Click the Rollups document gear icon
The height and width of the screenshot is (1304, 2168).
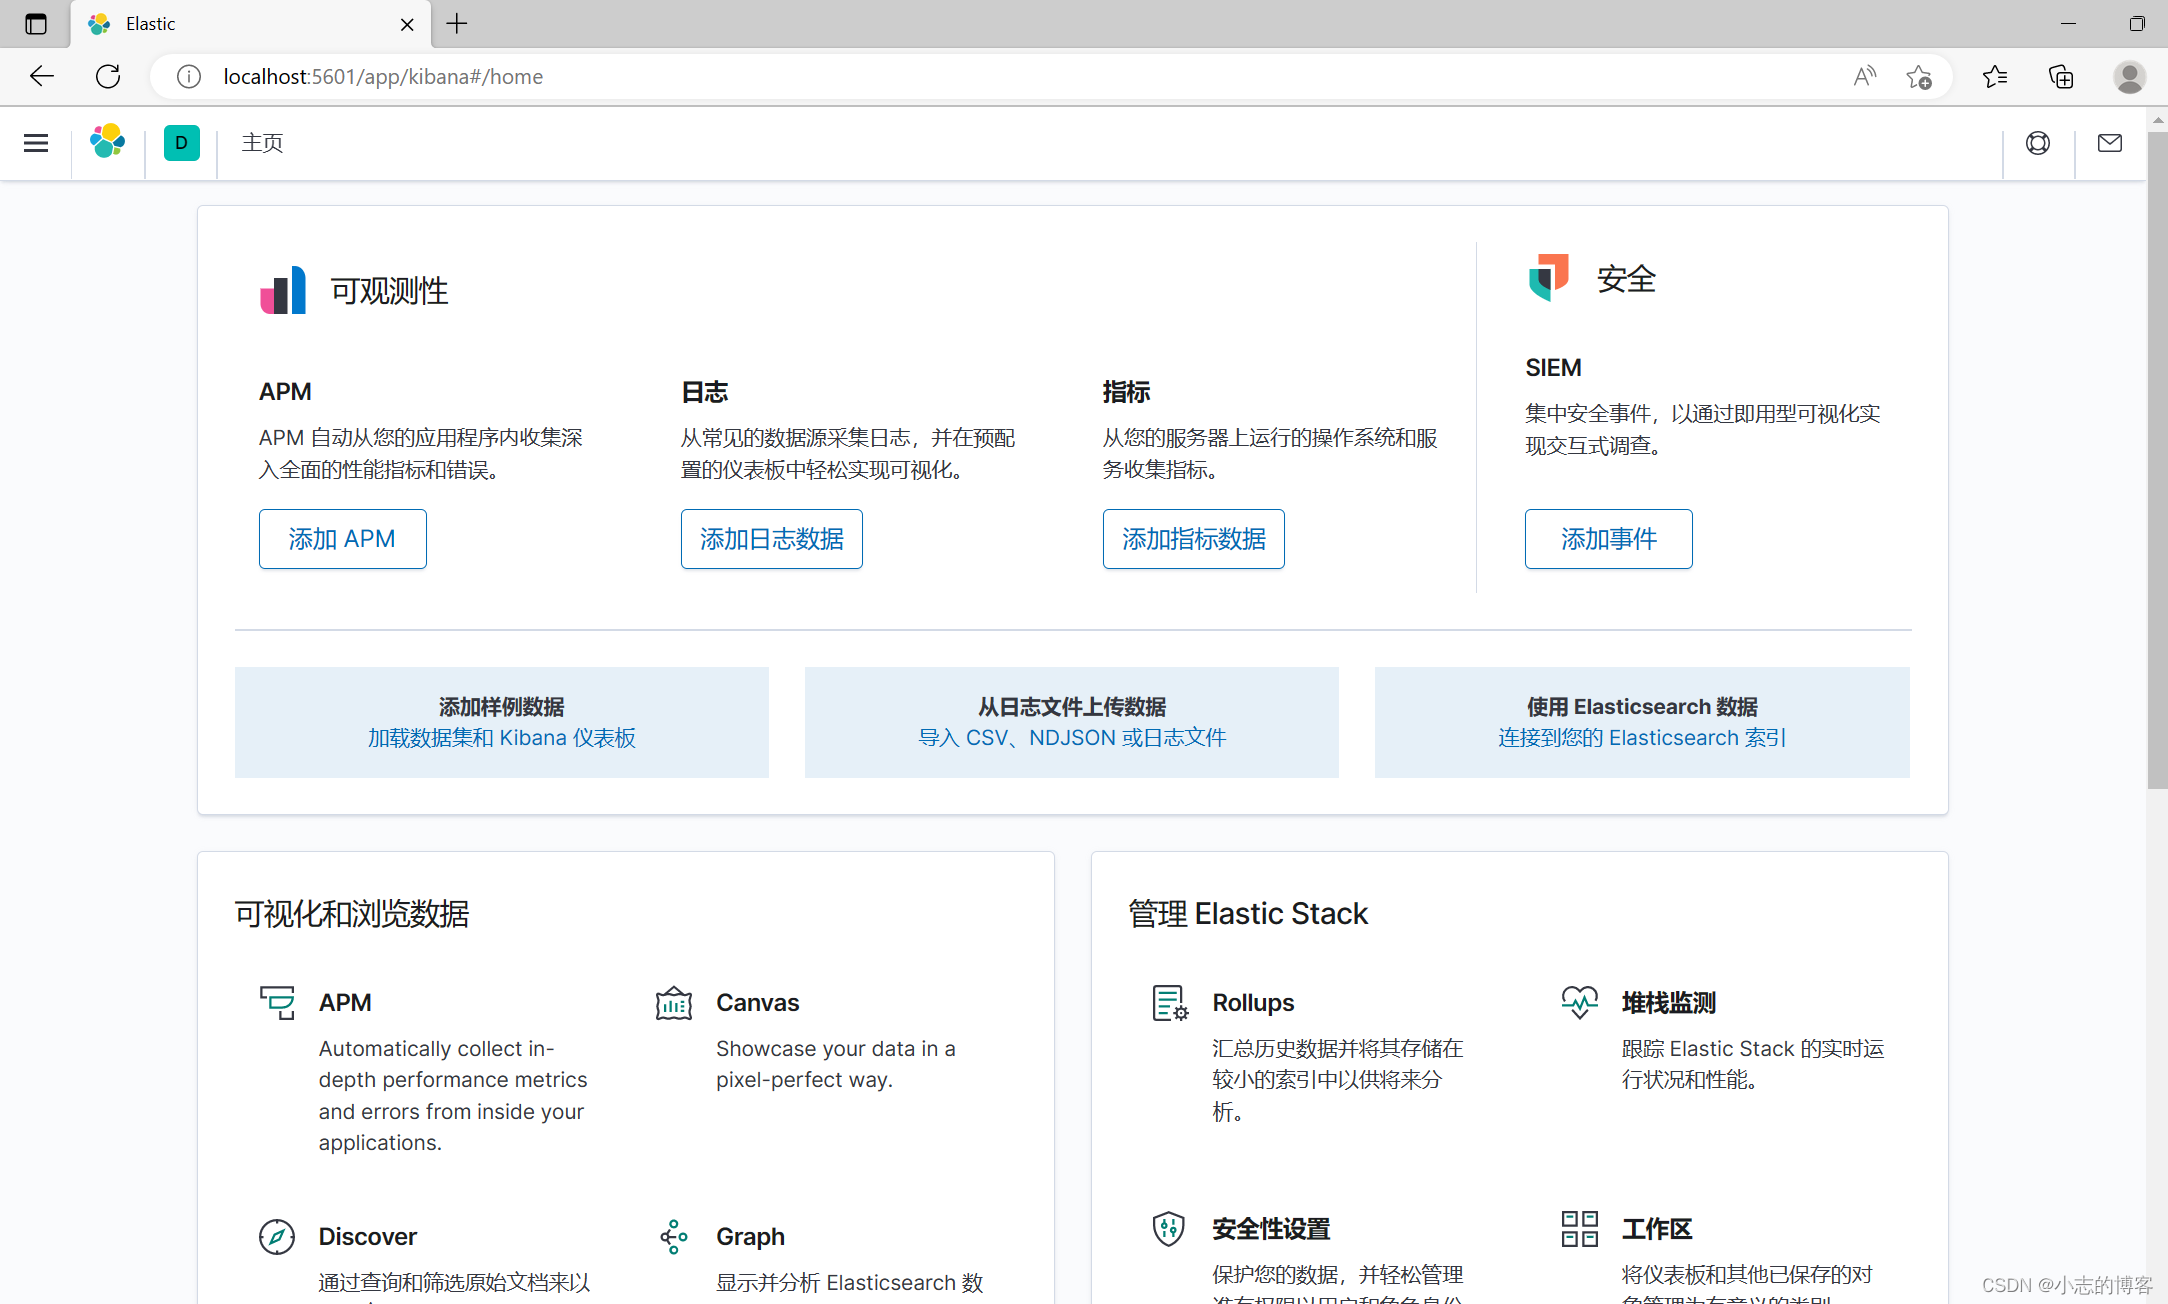(1169, 1003)
